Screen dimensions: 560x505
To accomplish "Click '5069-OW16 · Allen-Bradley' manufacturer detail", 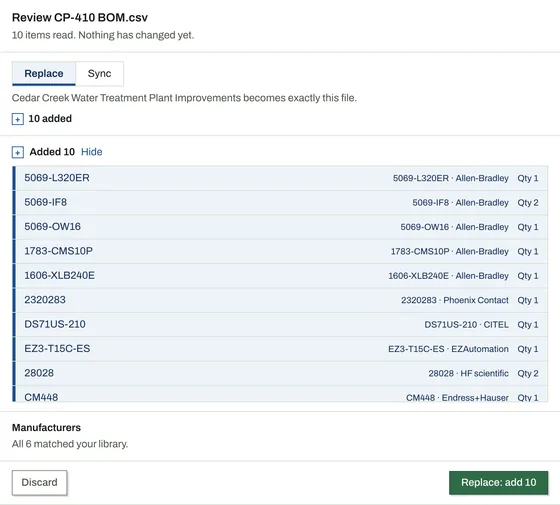I will 454,227.
